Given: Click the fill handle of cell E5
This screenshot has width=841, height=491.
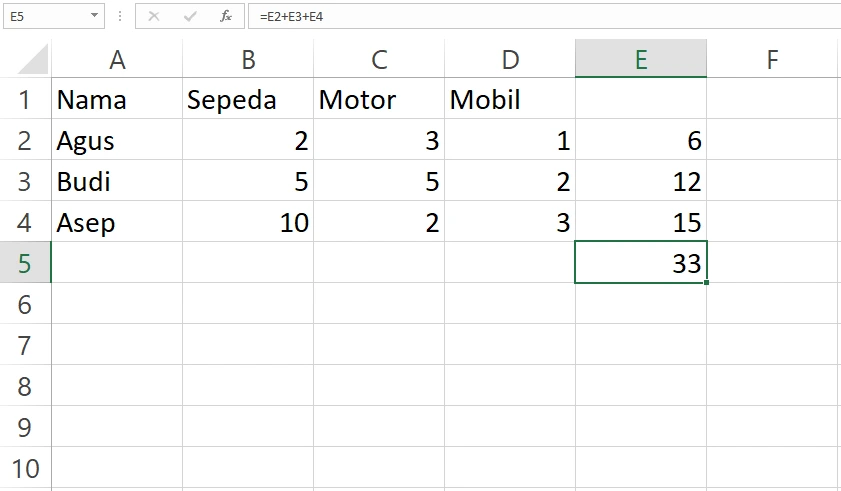Looking at the screenshot, I should (x=706, y=282).
